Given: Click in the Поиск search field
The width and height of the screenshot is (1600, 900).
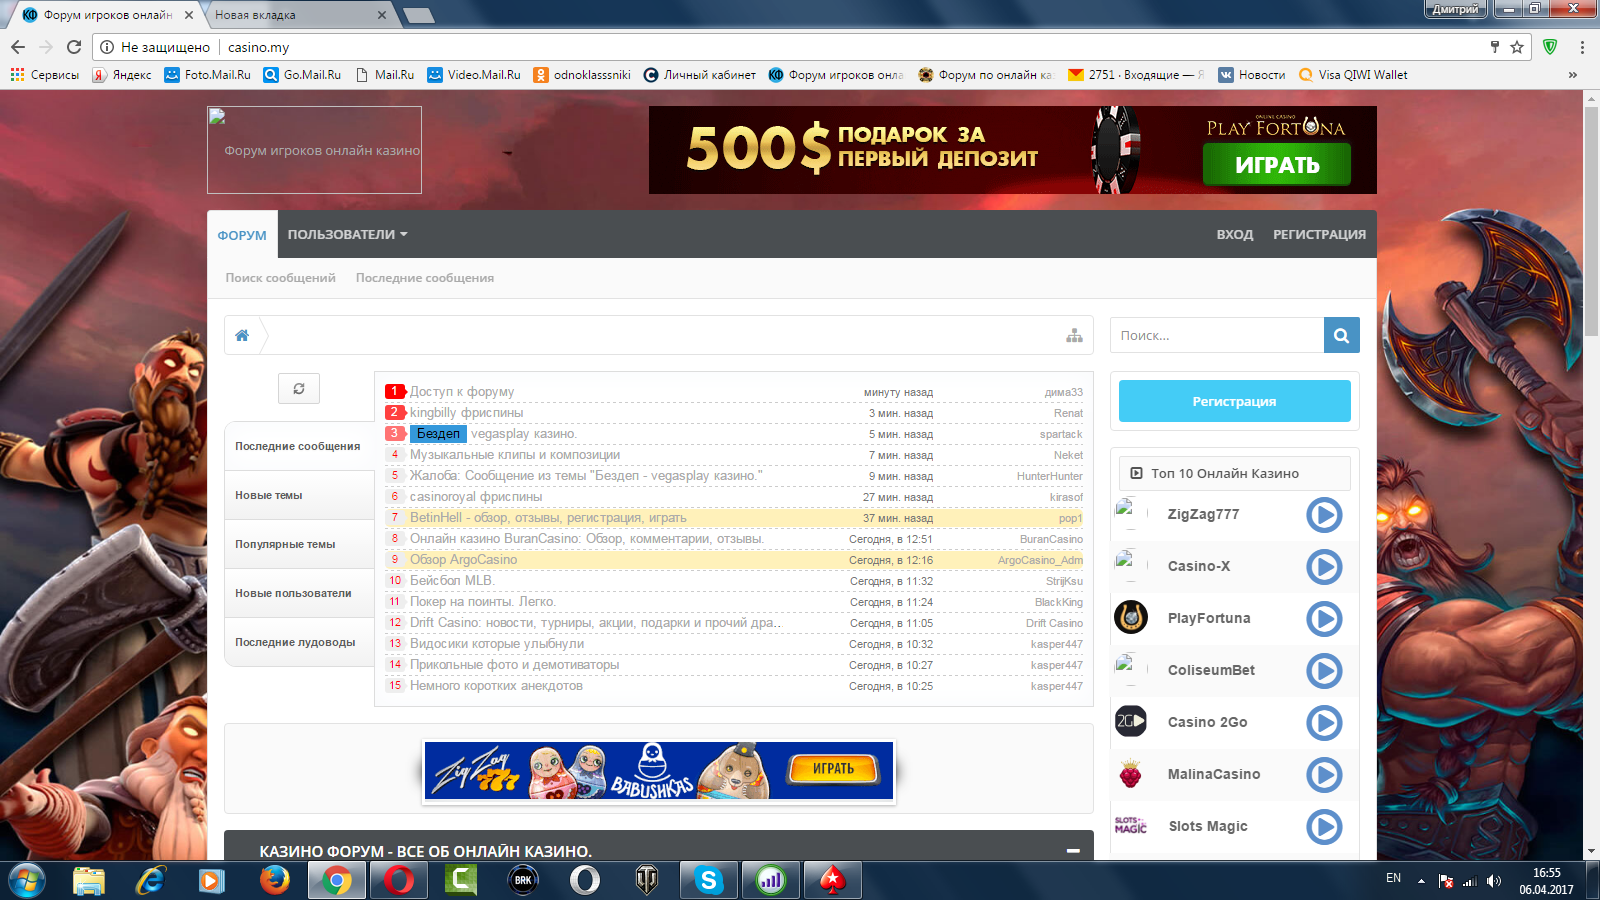Looking at the screenshot, I should pos(1217,335).
